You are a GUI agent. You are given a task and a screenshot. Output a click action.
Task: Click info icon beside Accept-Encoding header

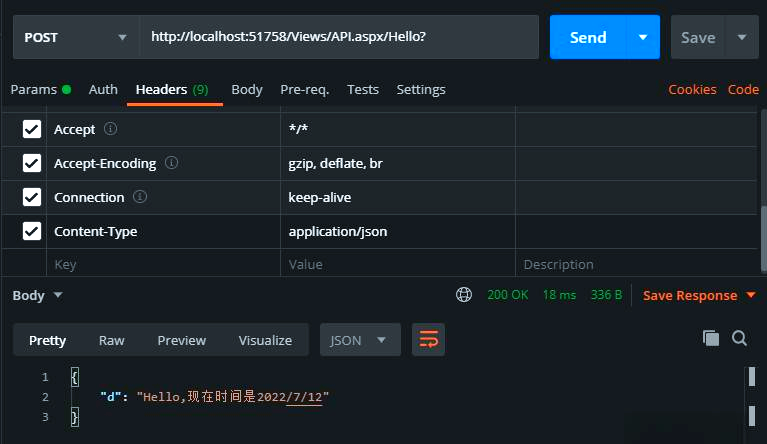(171, 163)
